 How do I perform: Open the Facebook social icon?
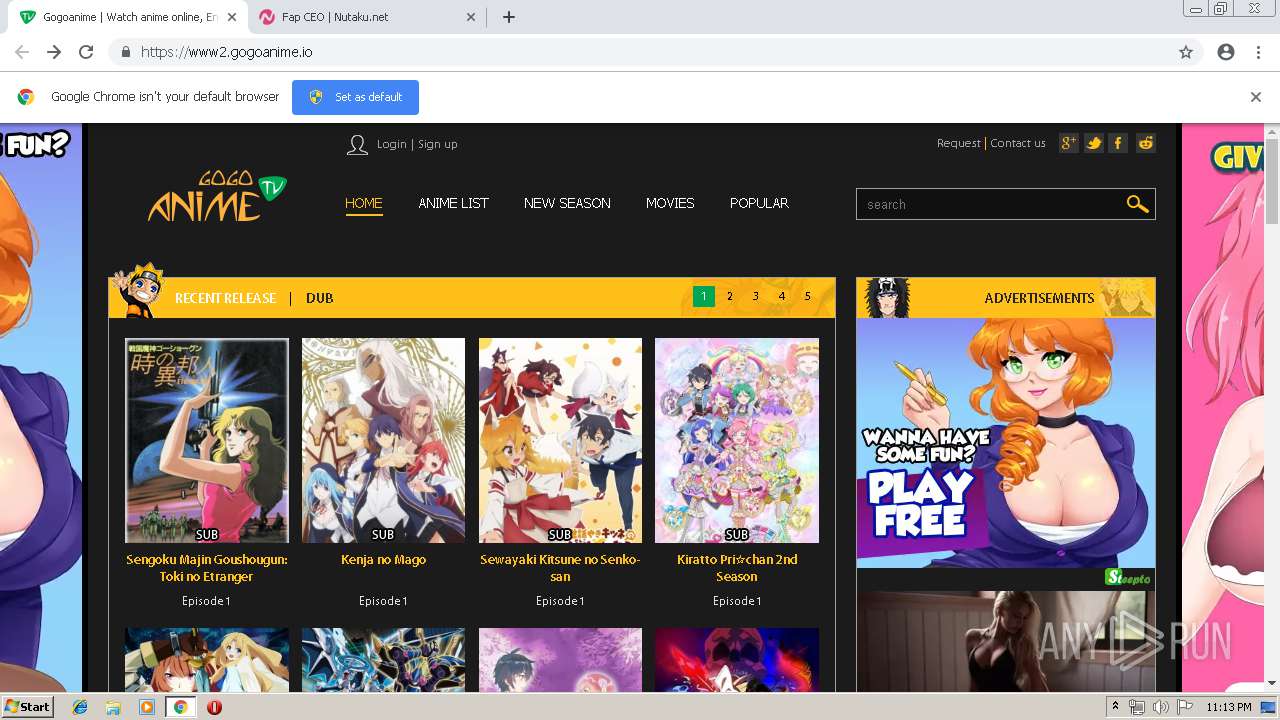coord(1119,143)
